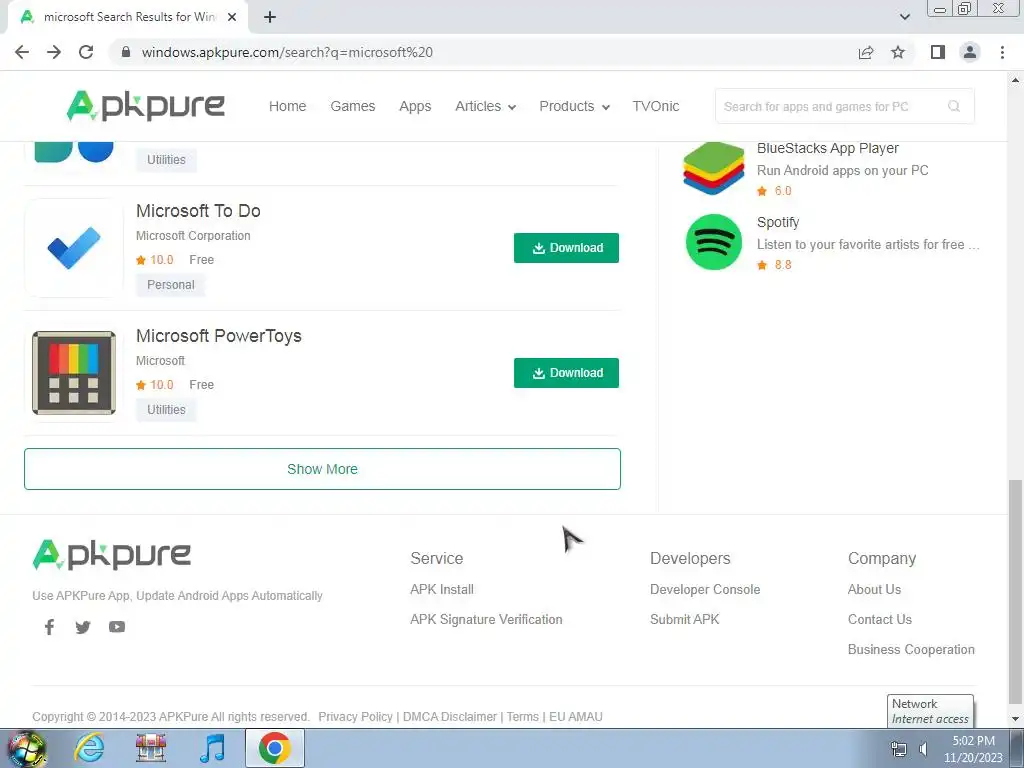Open the Microsoft To Do app icon
Image resolution: width=1024 pixels, height=768 pixels.
point(74,248)
